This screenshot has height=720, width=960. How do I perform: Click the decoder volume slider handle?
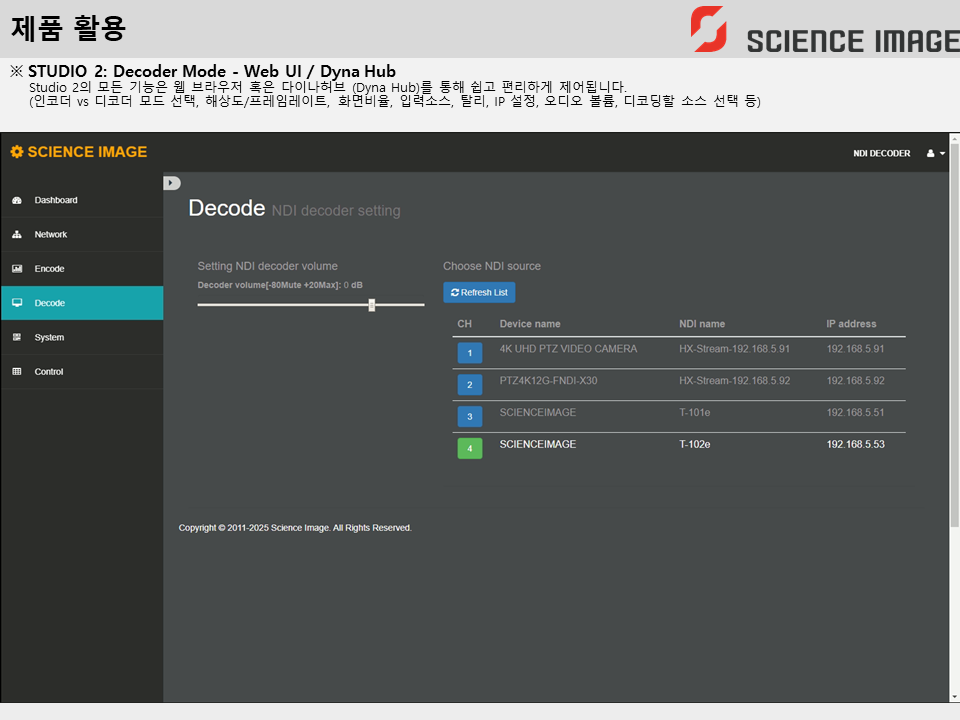pos(372,305)
